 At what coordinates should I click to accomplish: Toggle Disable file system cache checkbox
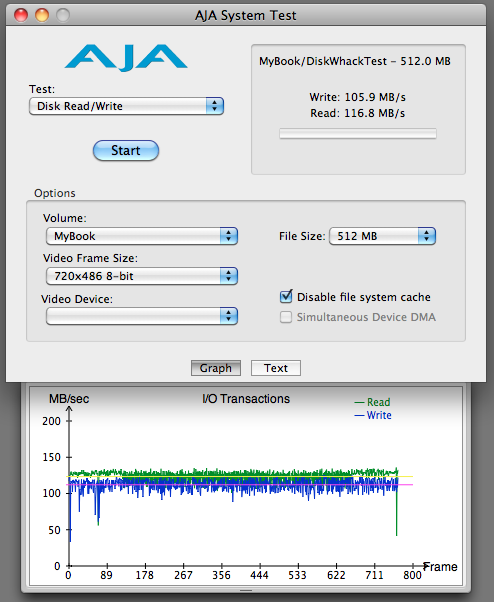coord(286,296)
